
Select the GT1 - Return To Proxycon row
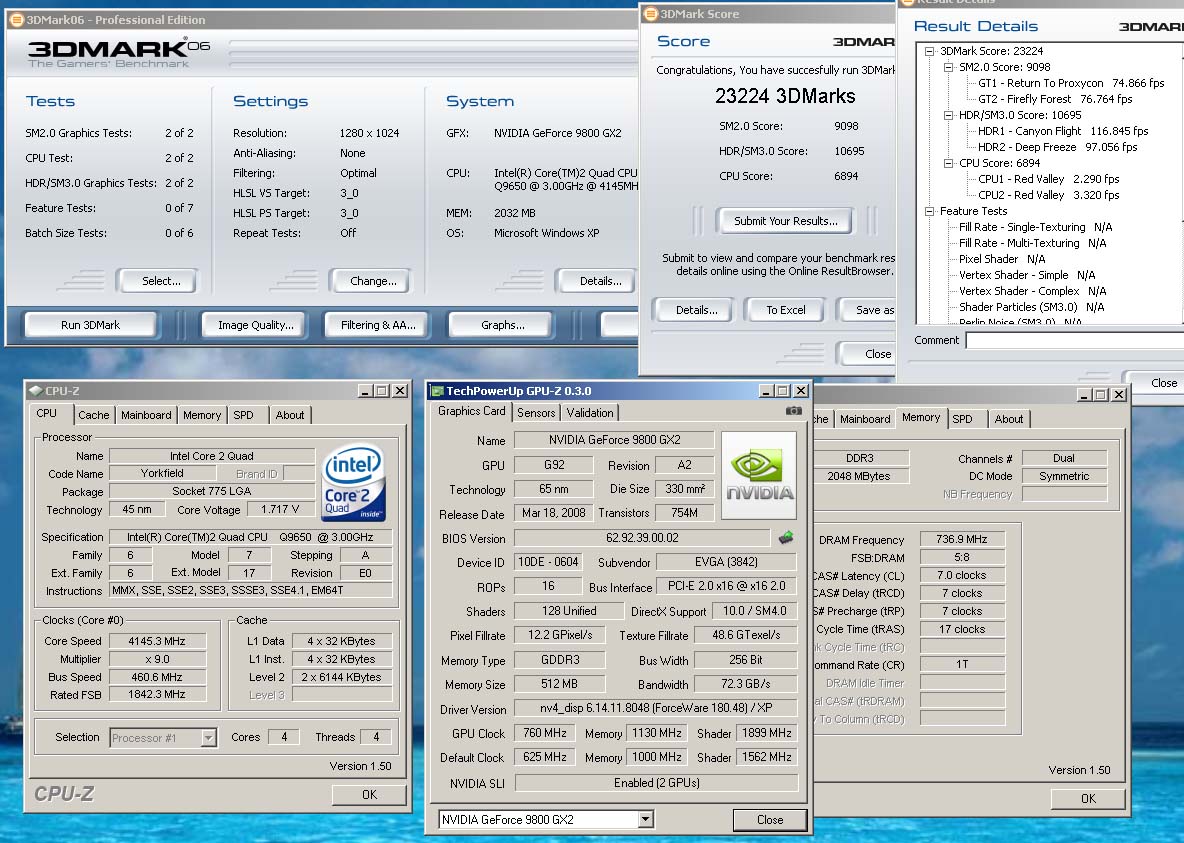click(1071, 83)
